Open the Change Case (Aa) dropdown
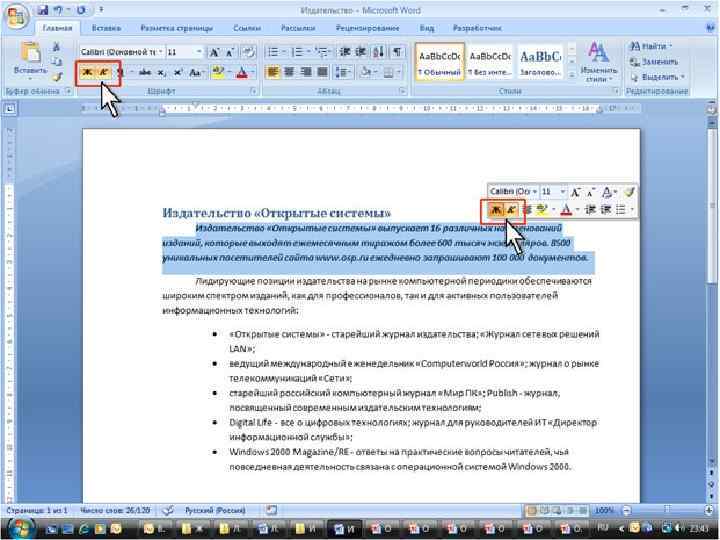This screenshot has height=540, width=720. [x=197, y=72]
